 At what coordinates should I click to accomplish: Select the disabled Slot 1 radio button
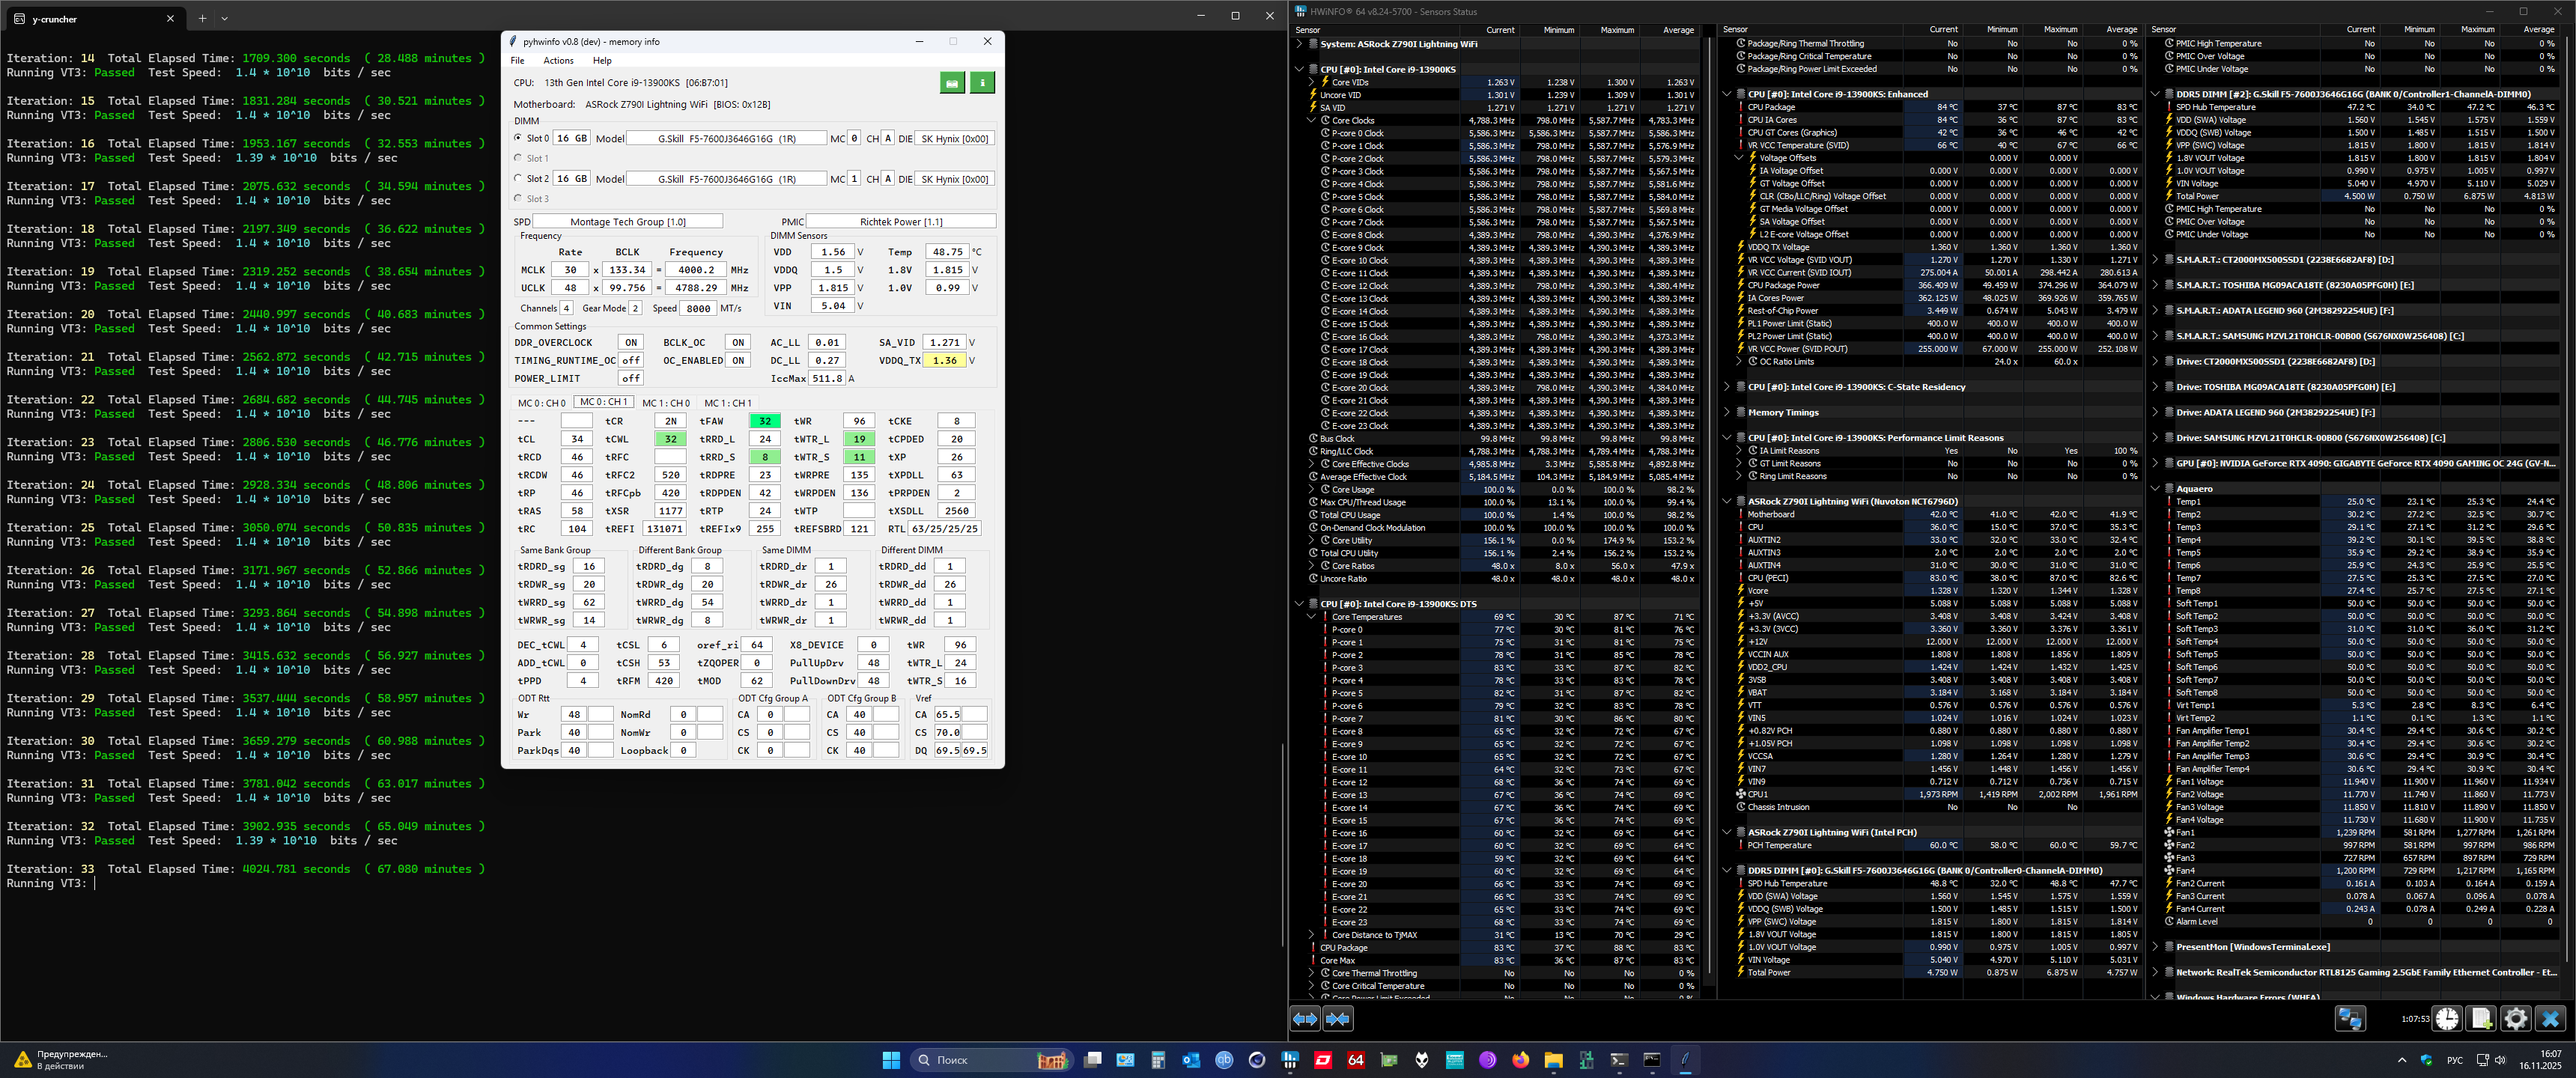pyautogui.click(x=518, y=158)
